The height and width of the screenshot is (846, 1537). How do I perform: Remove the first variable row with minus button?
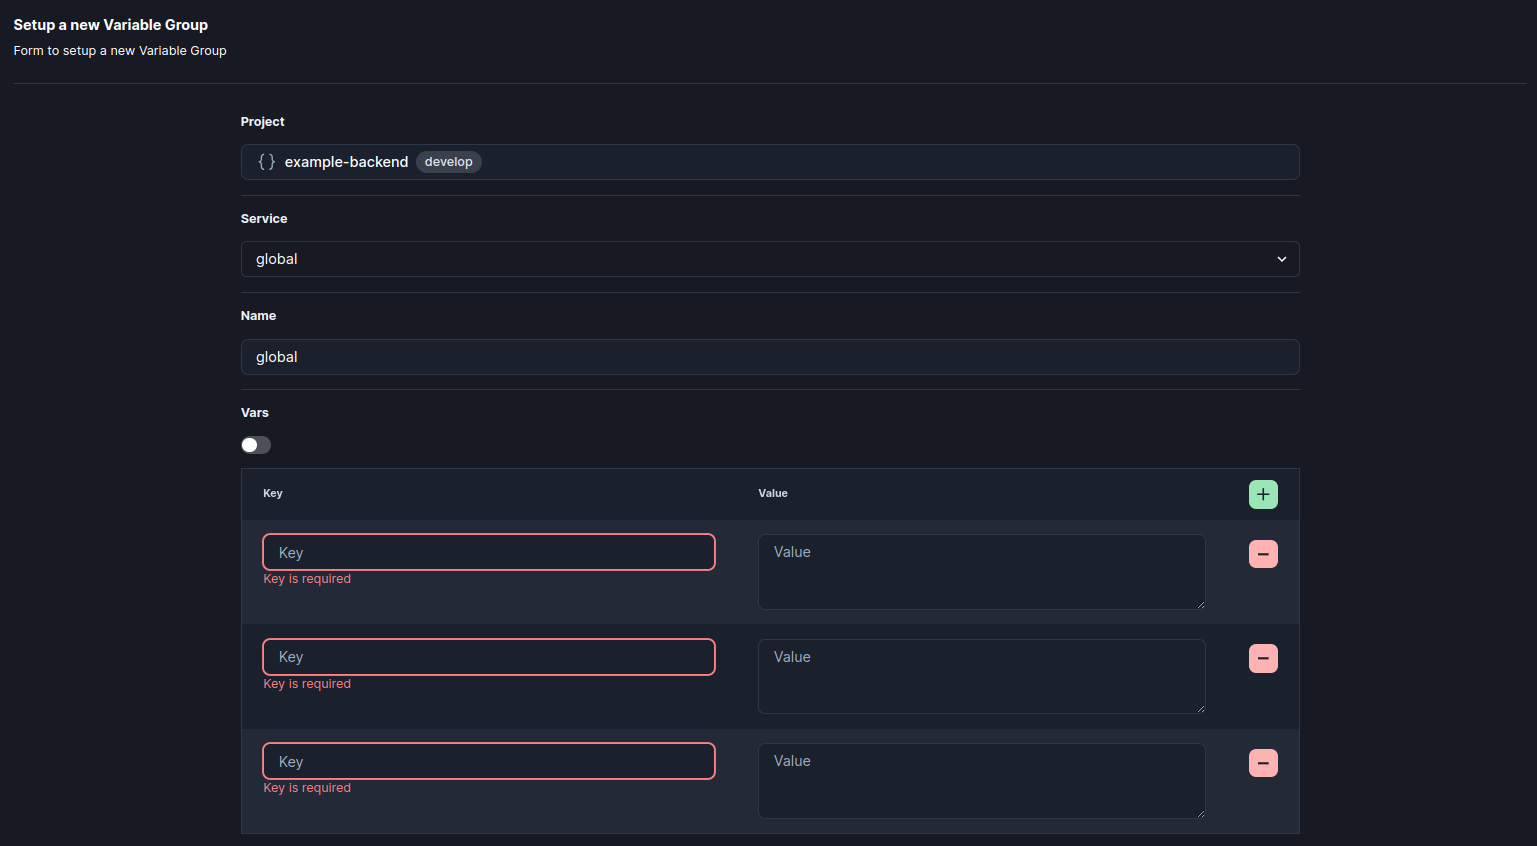pos(1263,554)
